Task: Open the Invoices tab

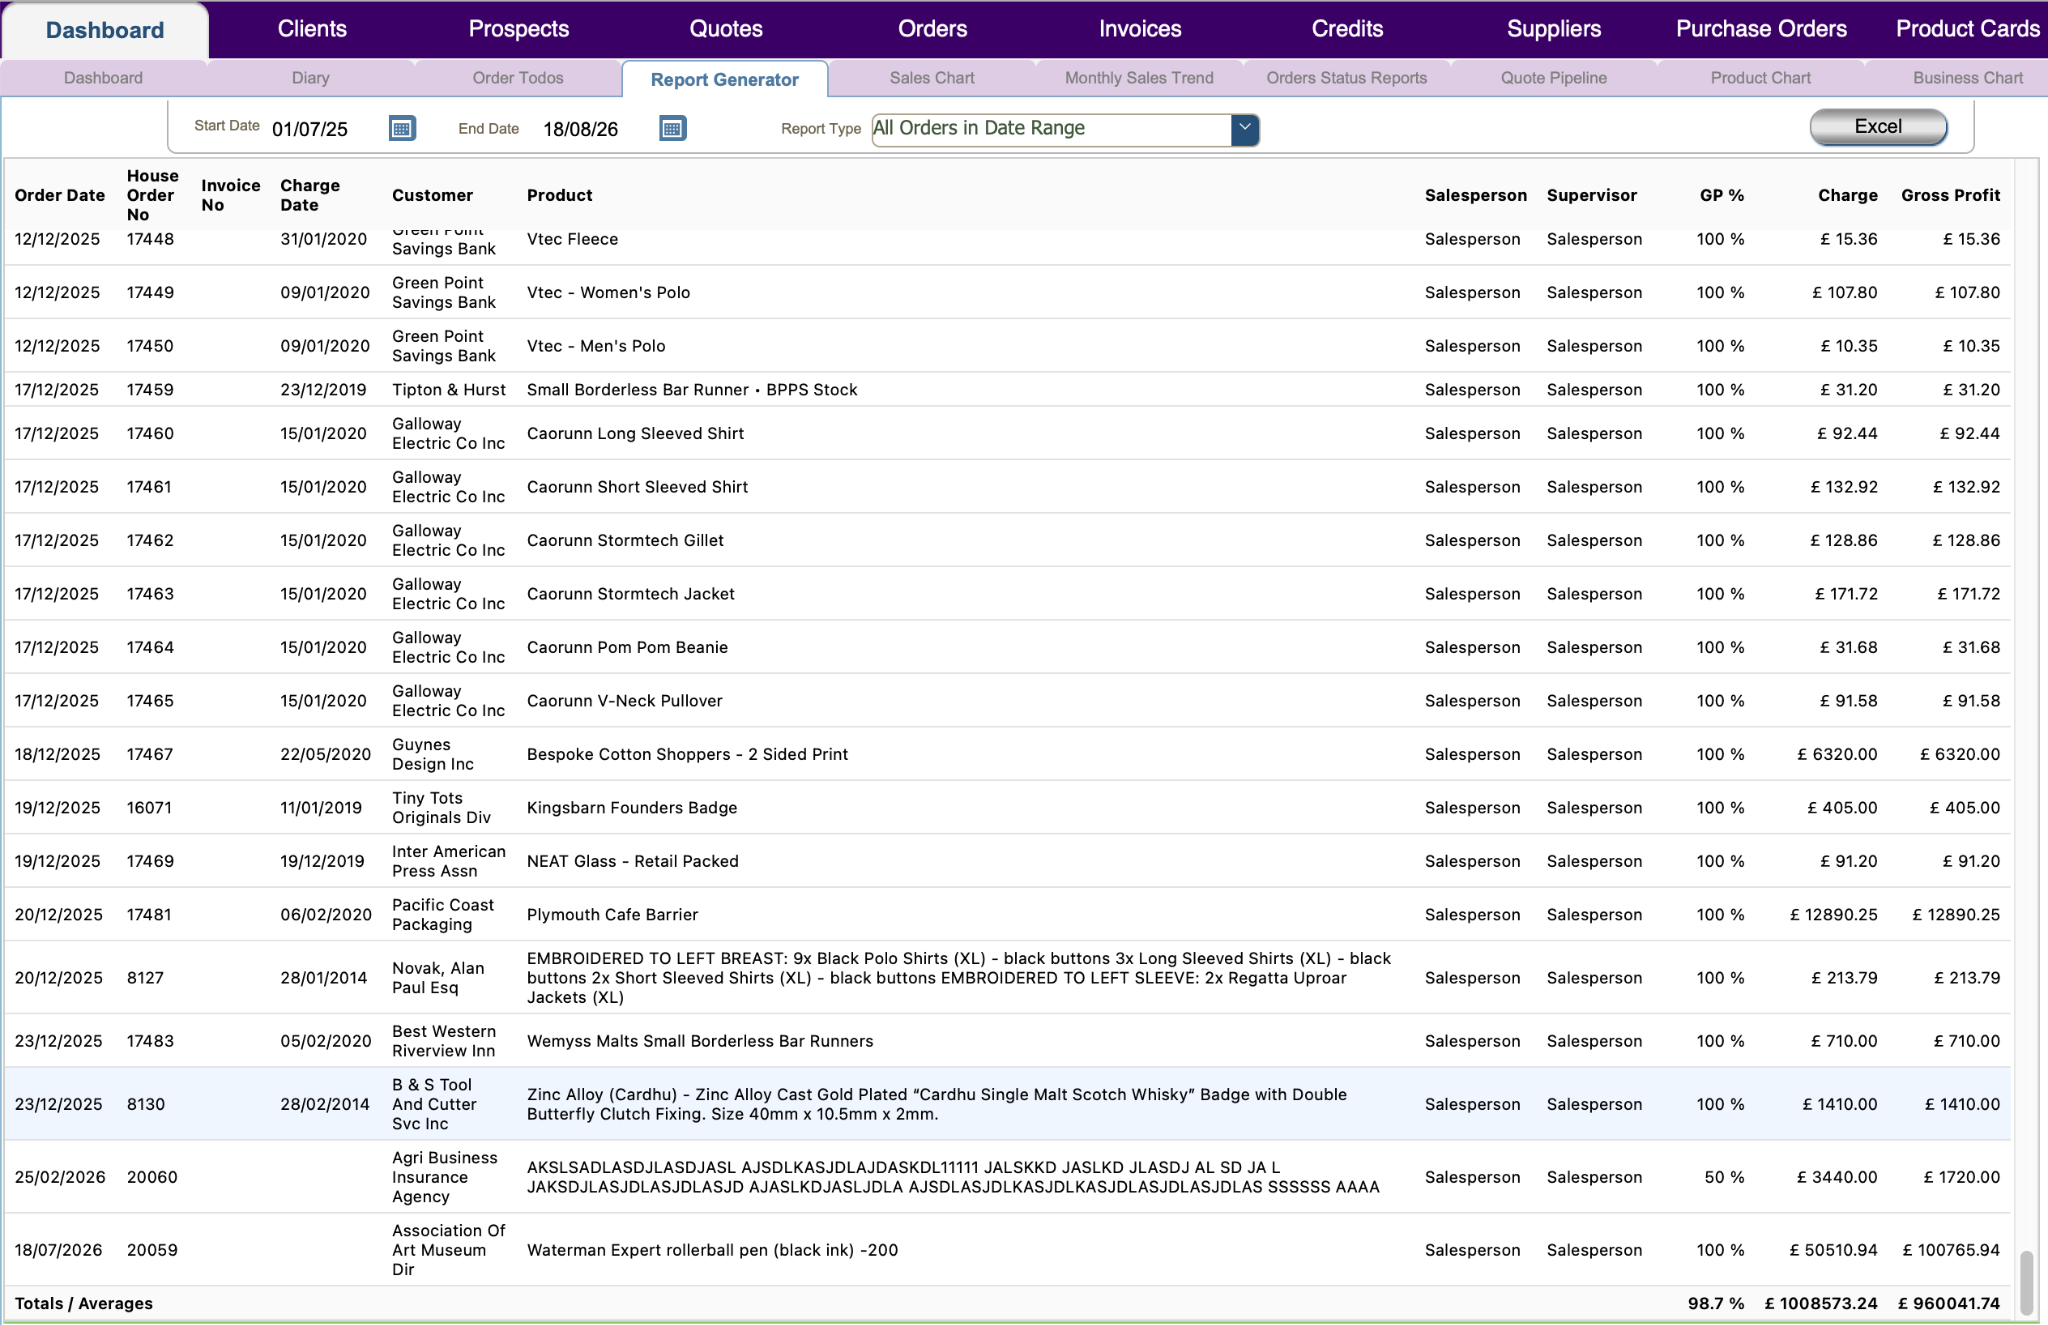Action: [x=1140, y=29]
